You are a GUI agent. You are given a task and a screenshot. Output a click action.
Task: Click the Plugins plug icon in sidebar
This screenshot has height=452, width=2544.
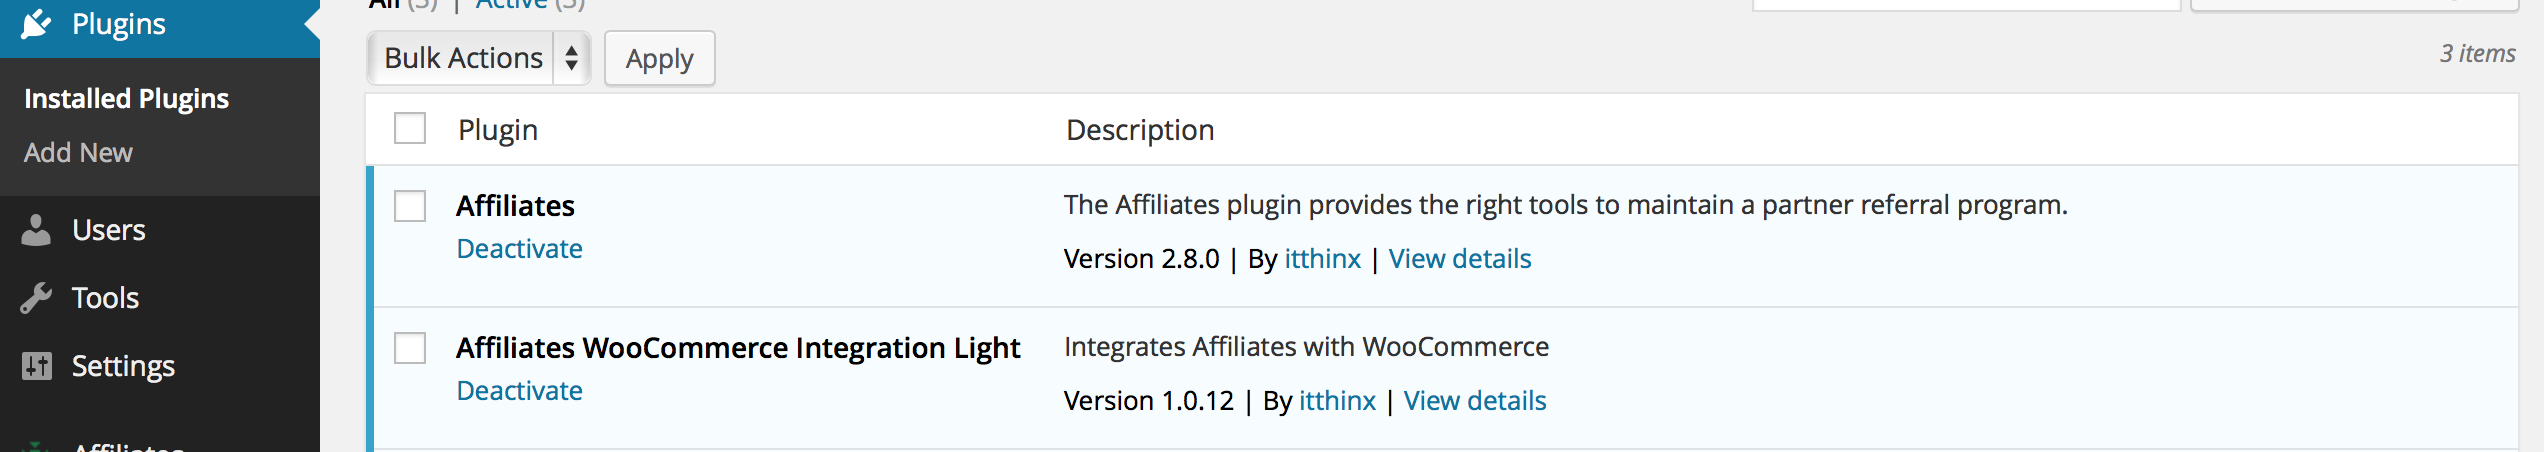pos(36,24)
